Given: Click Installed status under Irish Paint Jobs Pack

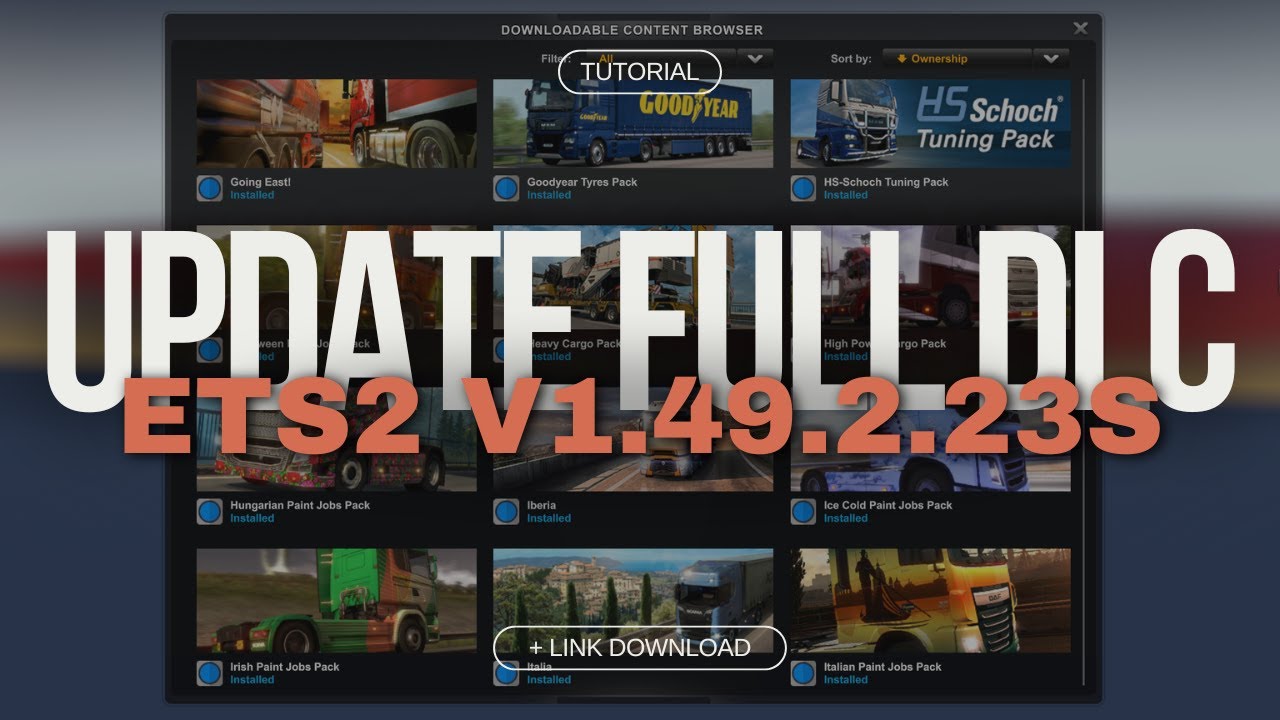Looking at the screenshot, I should pyautogui.click(x=252, y=680).
